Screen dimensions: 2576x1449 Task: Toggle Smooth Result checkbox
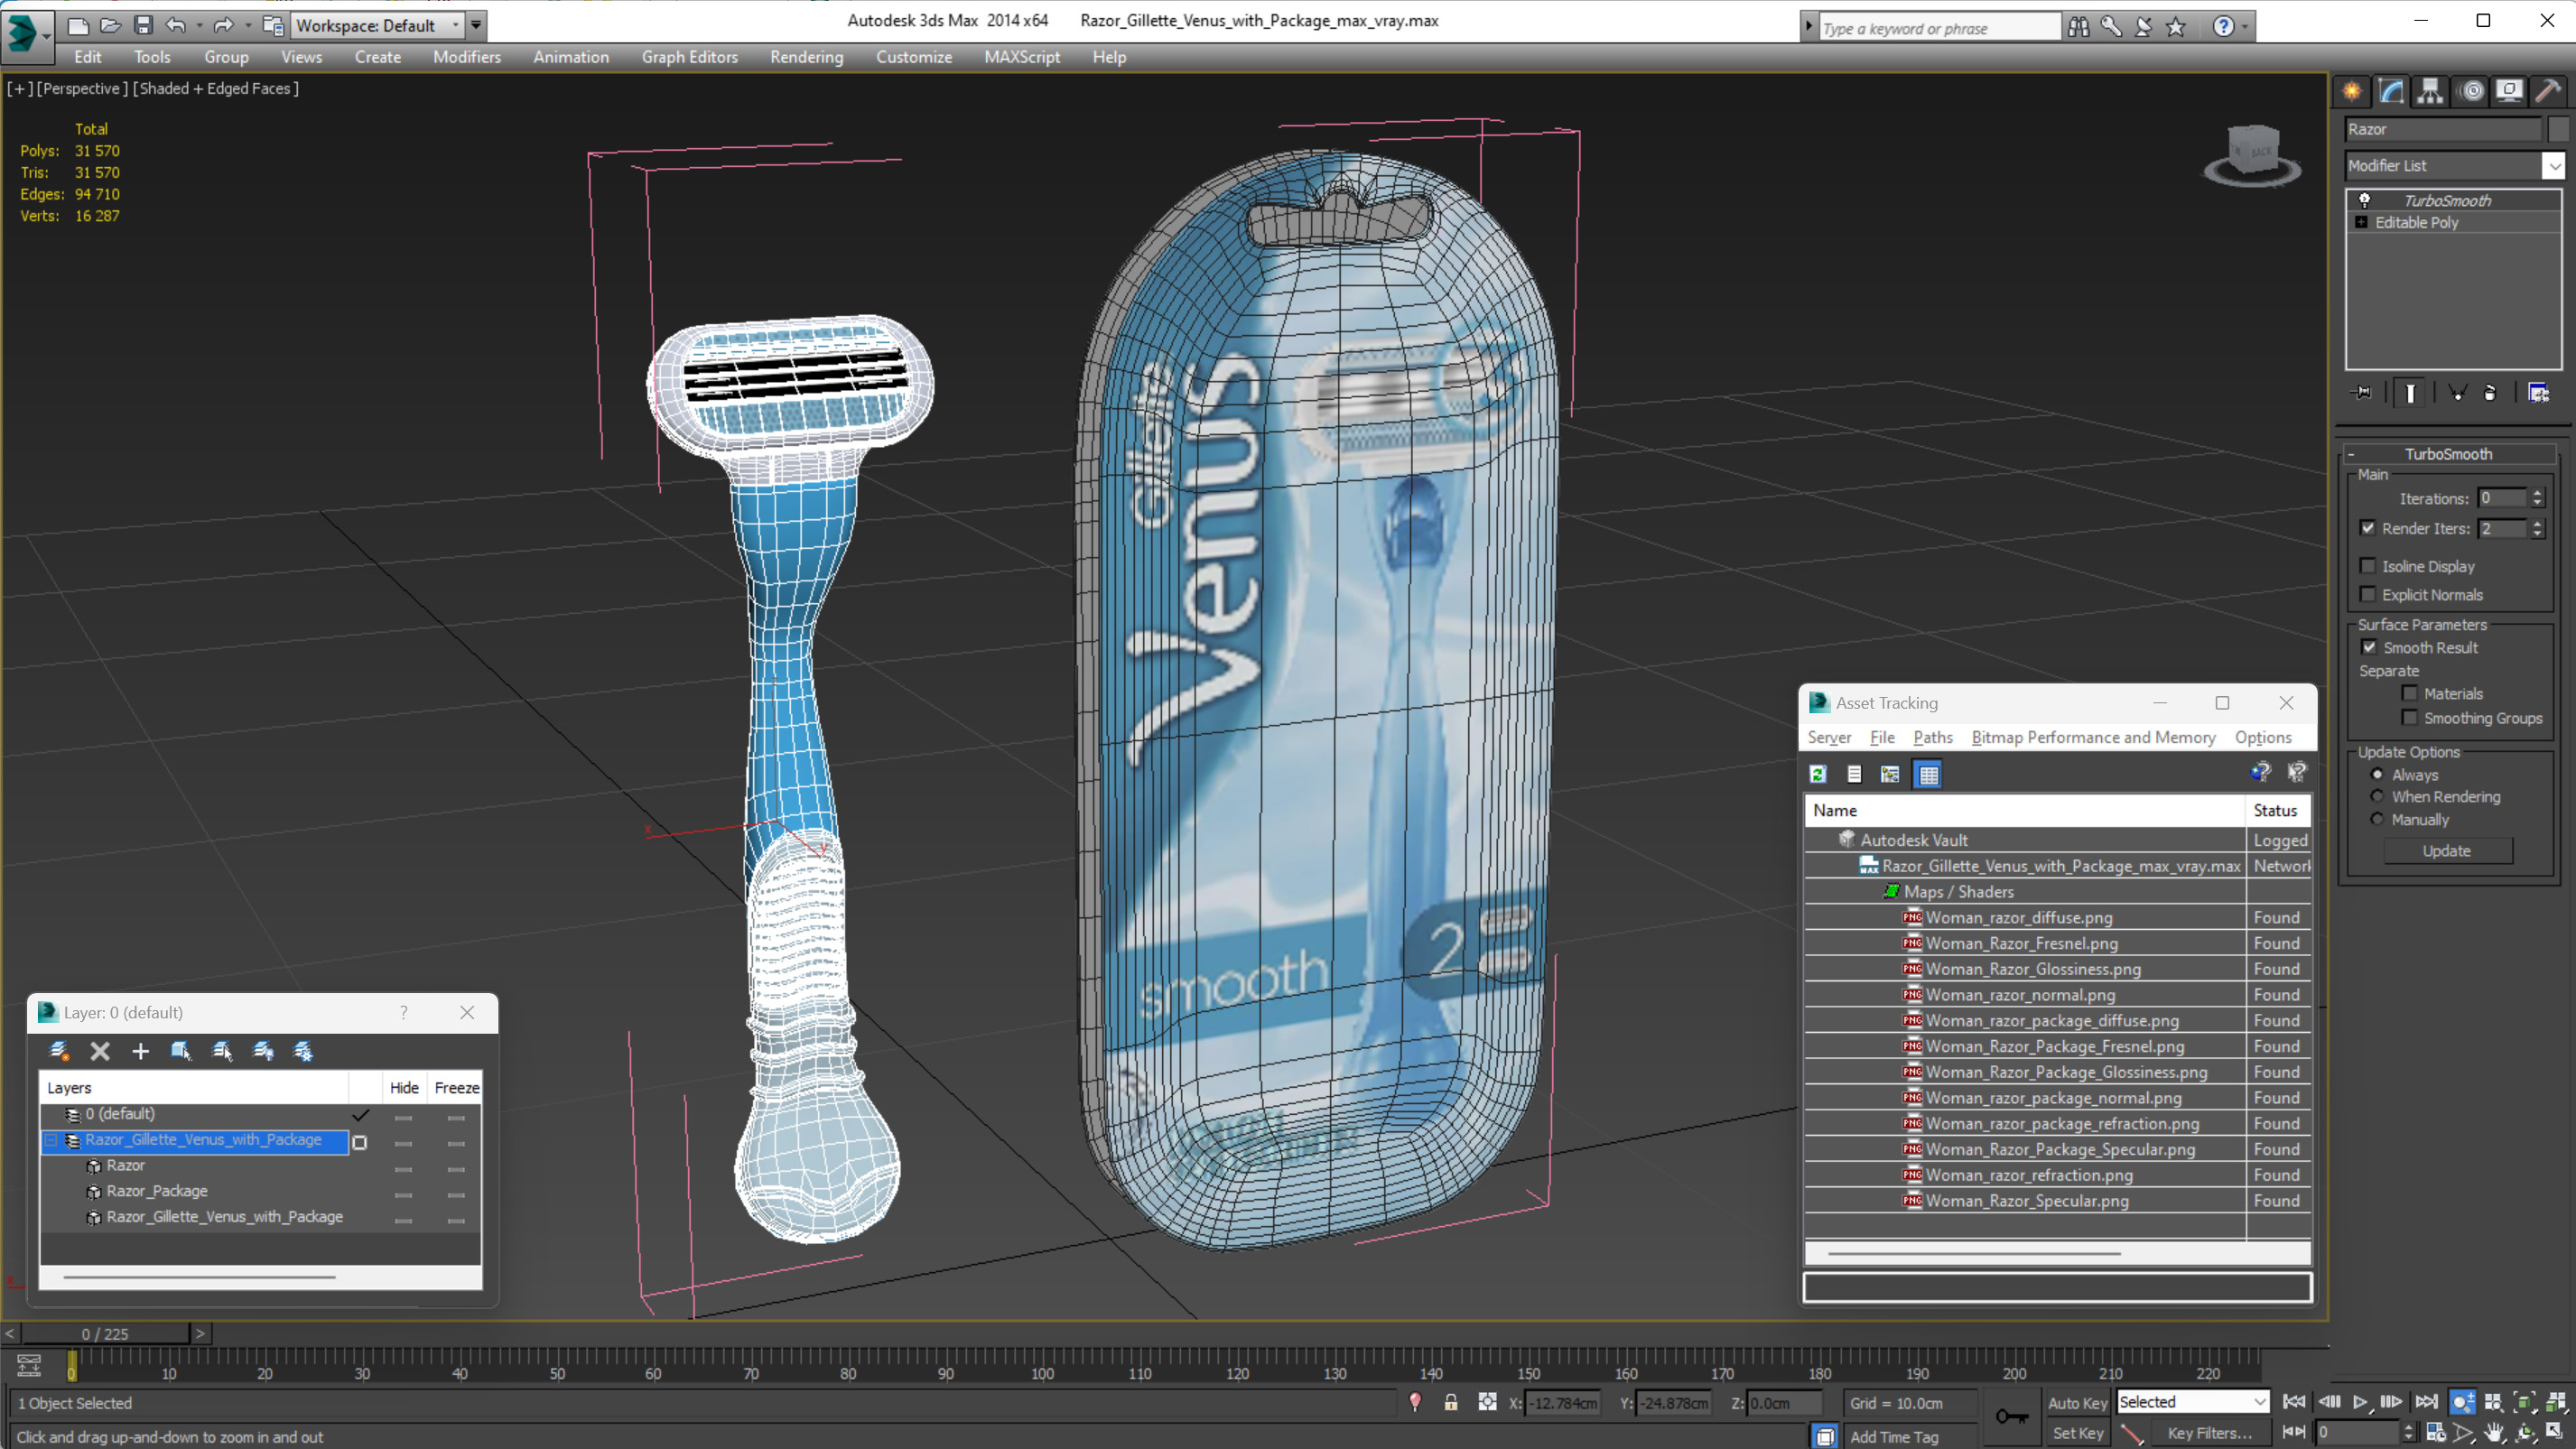pyautogui.click(x=2369, y=647)
